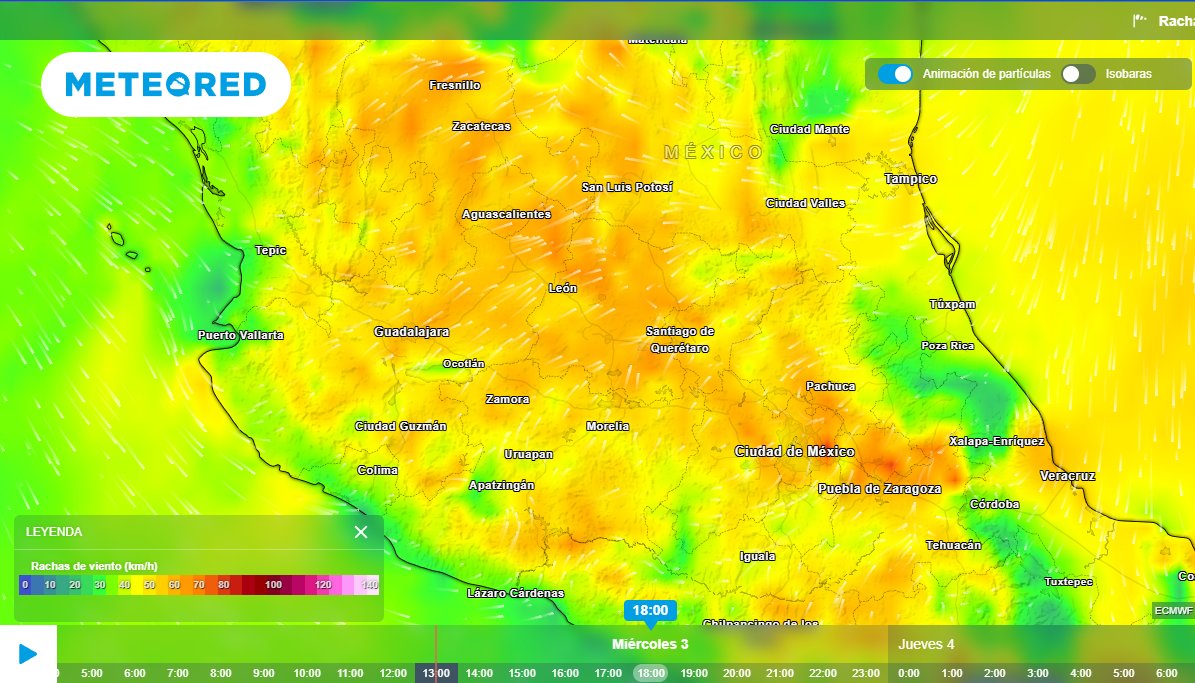
Task: Click the Jueves 4 day tab
Action: (x=926, y=644)
